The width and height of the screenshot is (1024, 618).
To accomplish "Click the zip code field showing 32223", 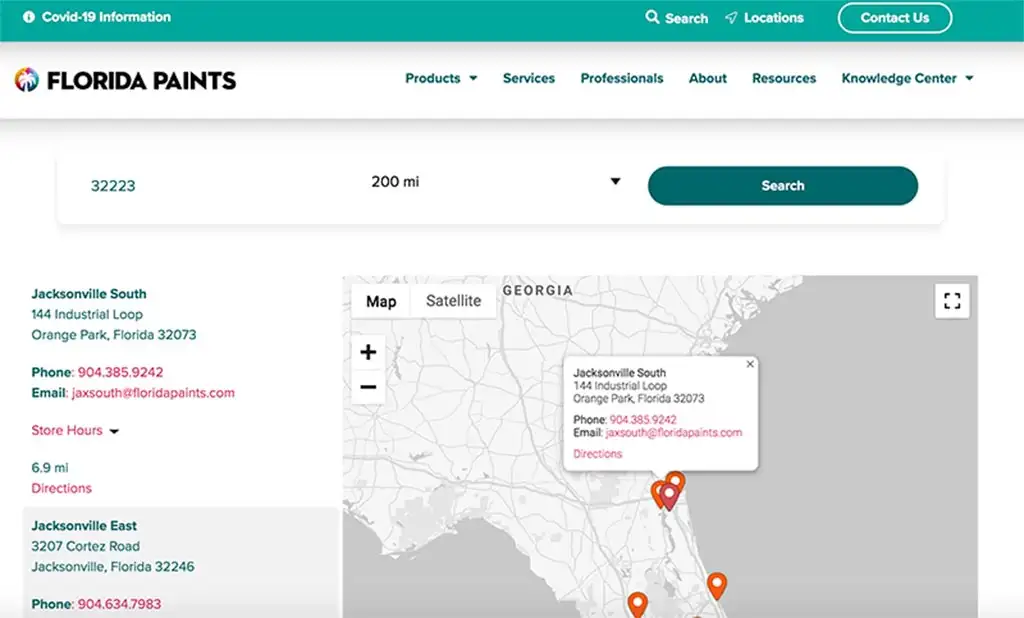I will pos(200,186).
